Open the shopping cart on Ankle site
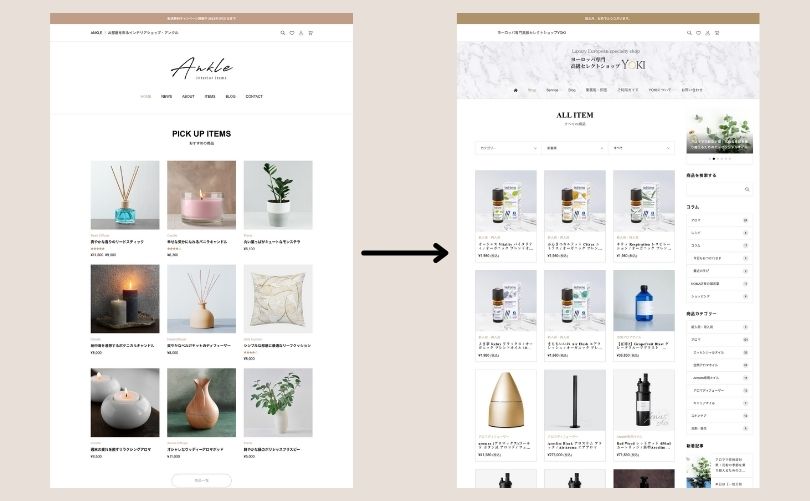Image resolution: width=810 pixels, height=501 pixels. coord(310,33)
